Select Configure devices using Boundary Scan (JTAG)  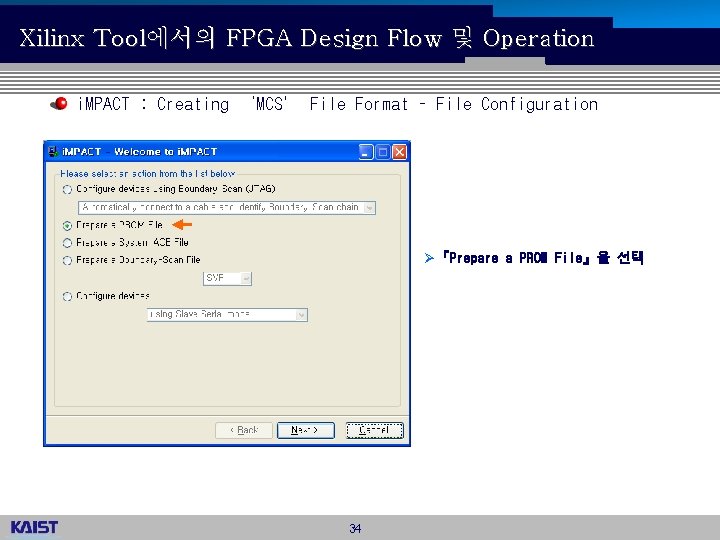point(68,189)
